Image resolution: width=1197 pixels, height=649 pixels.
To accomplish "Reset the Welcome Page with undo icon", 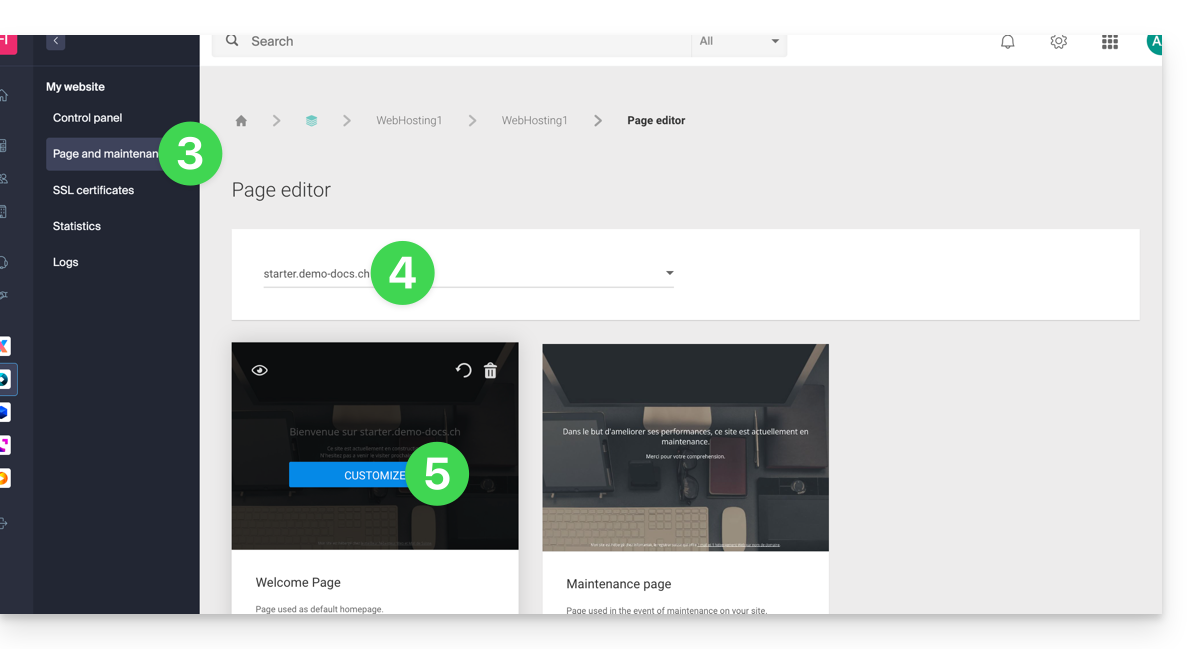I will pos(463,371).
